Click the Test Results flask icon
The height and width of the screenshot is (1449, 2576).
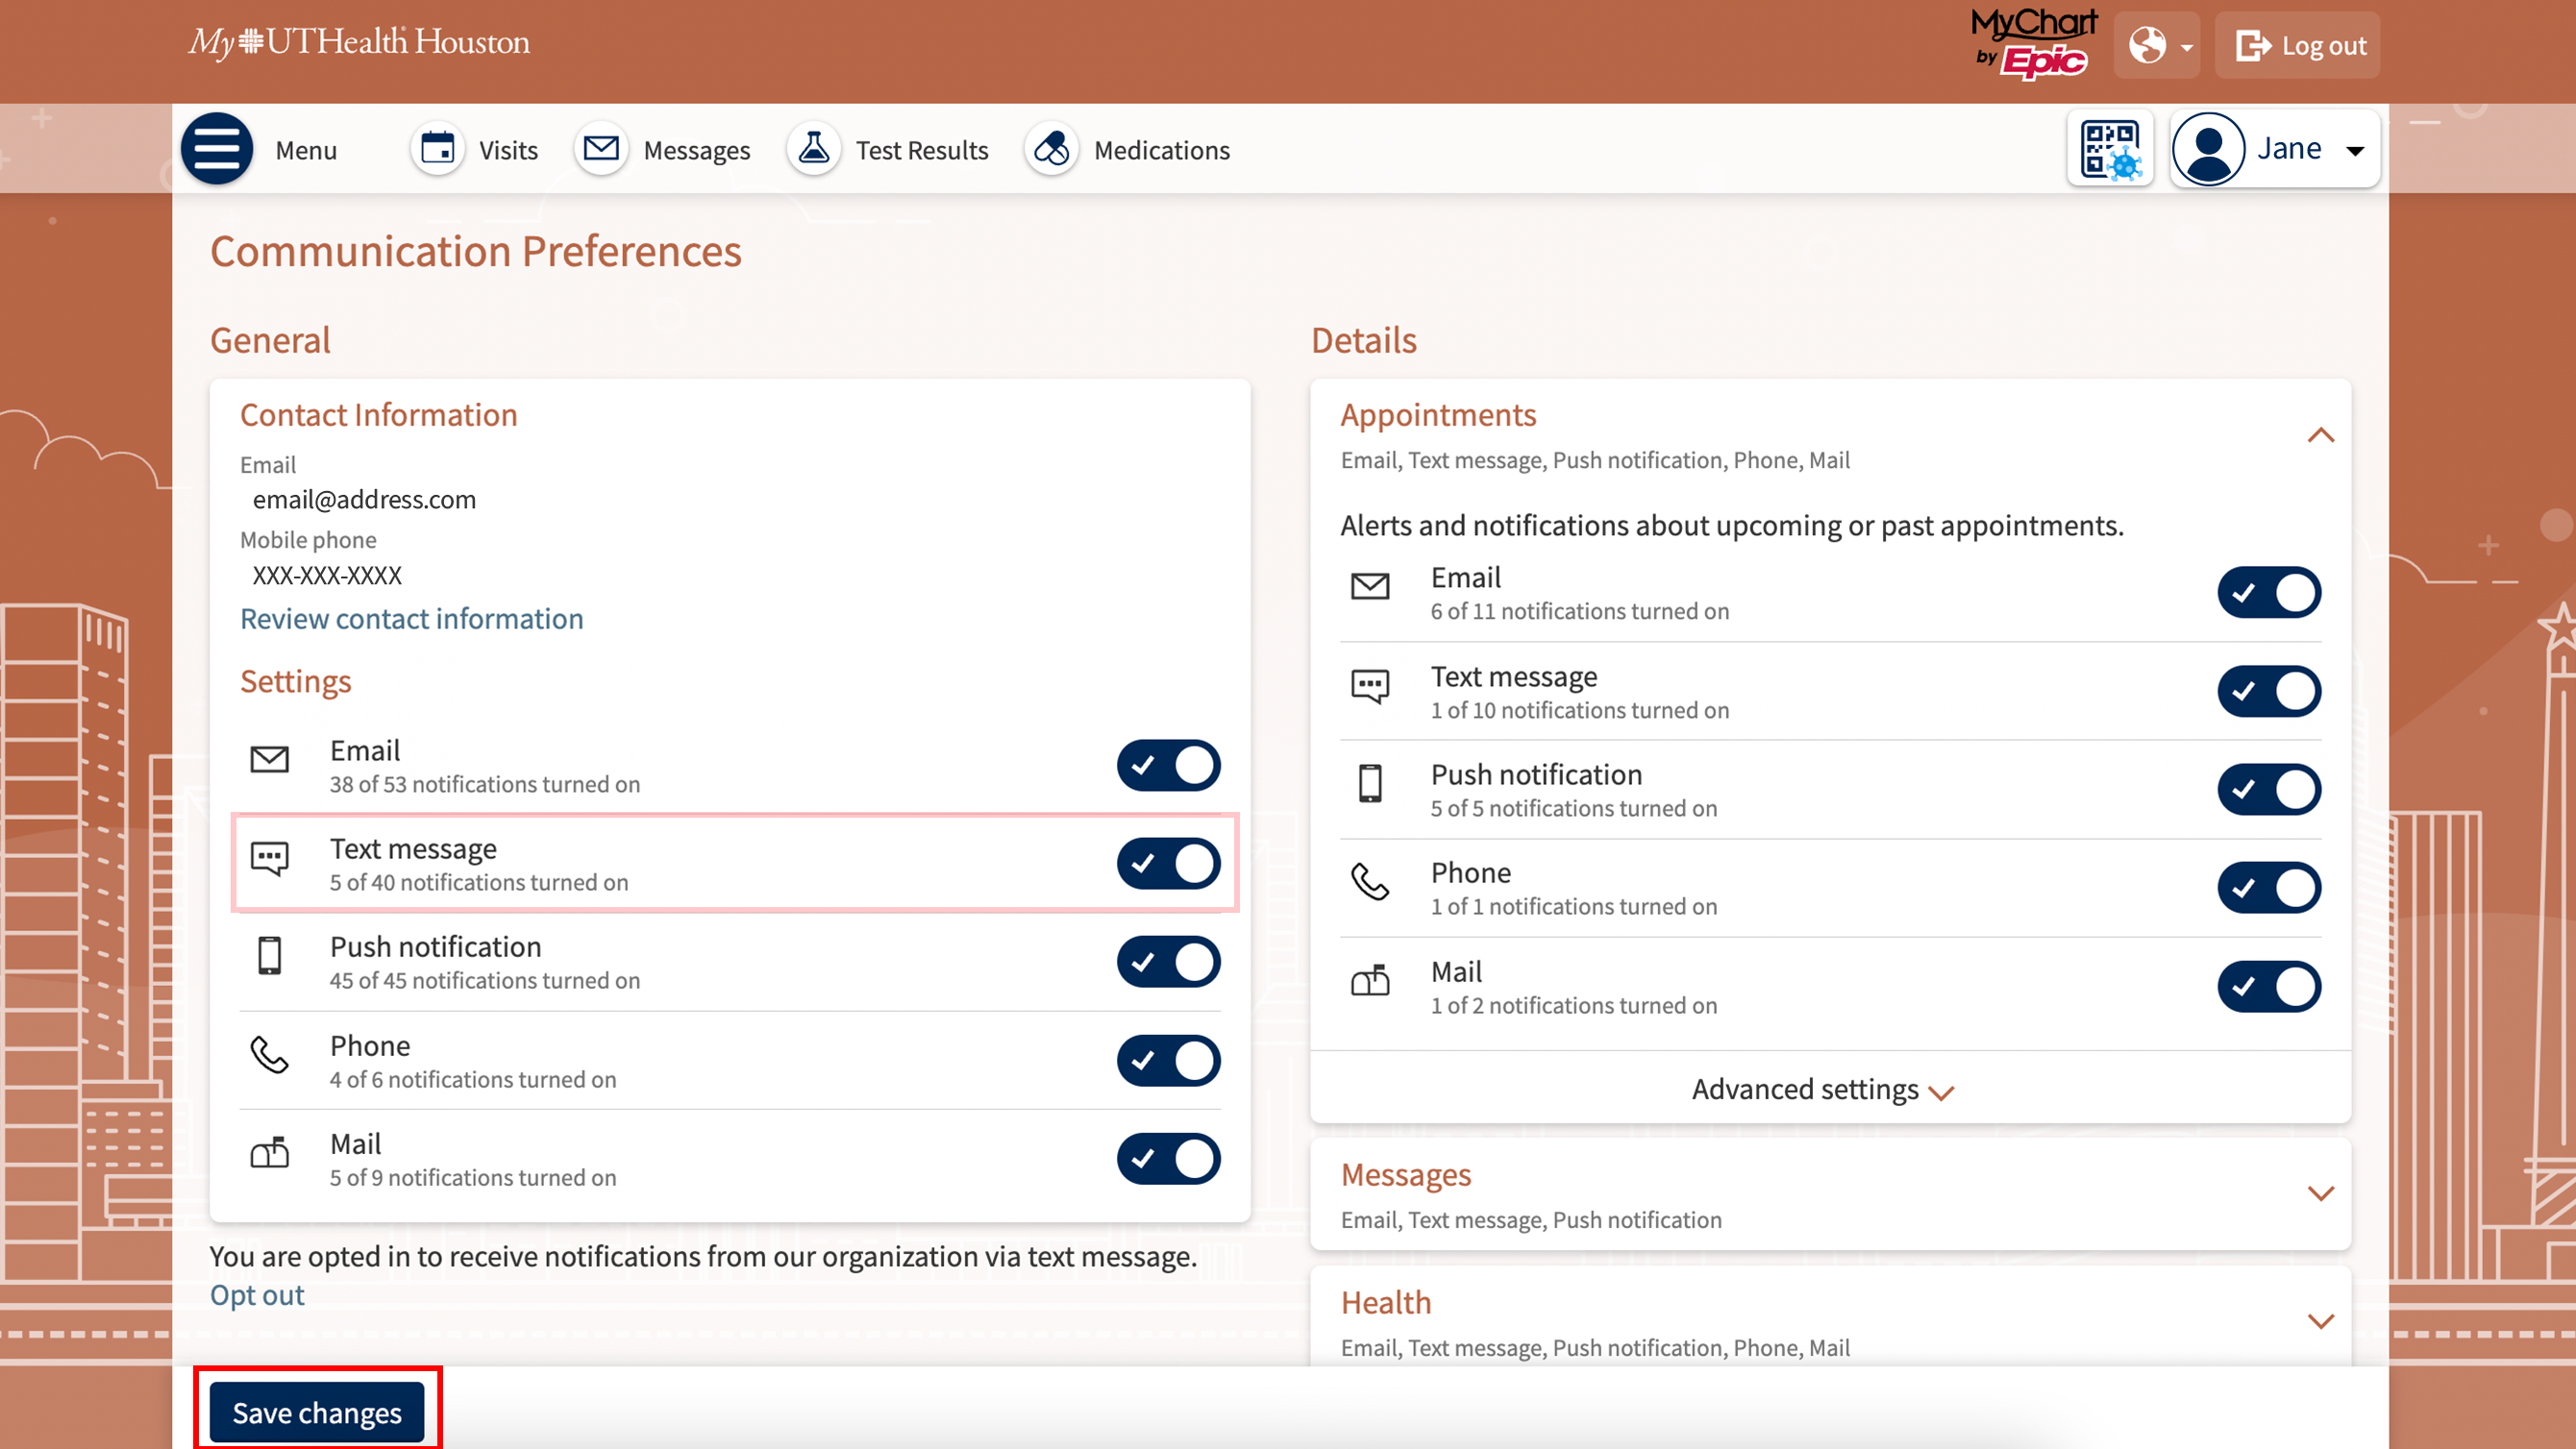coord(814,149)
